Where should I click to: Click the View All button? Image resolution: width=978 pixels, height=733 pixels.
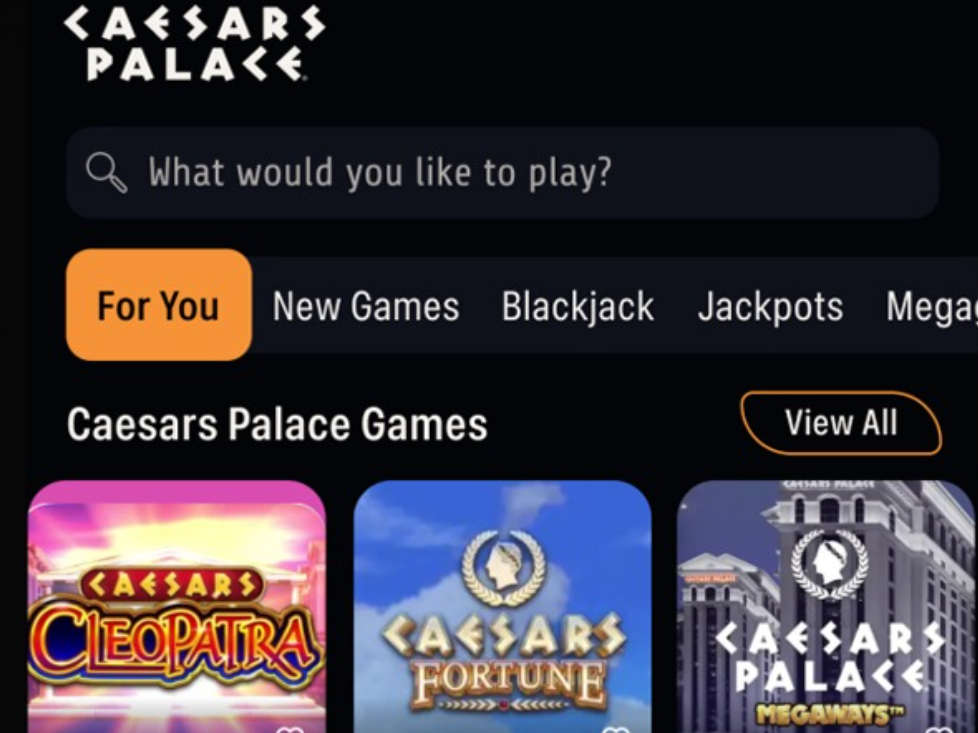coord(841,421)
